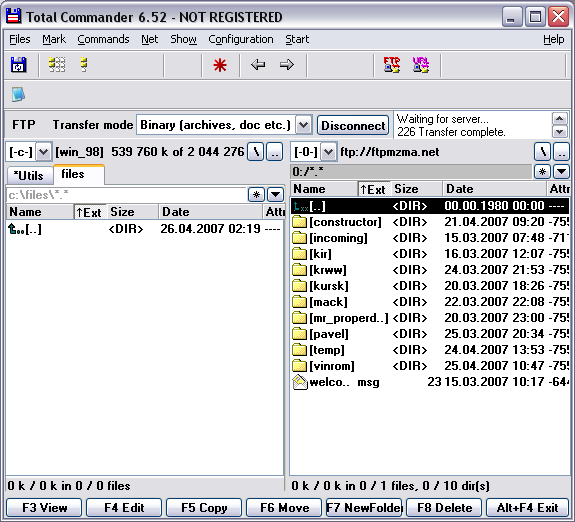575x522 pixels.
Task: Sort right panel by Name column header
Action: [325, 189]
